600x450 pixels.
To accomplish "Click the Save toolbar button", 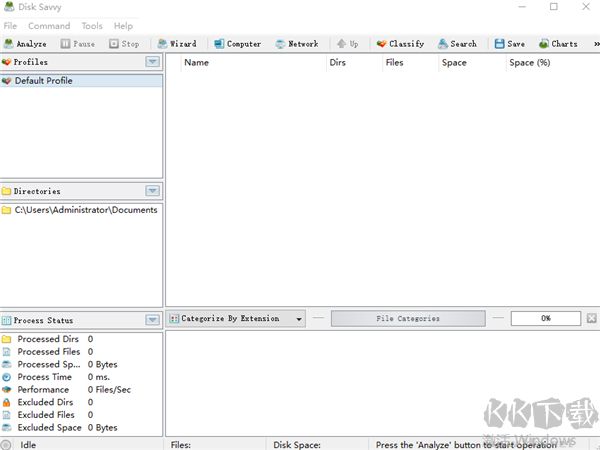I will point(509,44).
